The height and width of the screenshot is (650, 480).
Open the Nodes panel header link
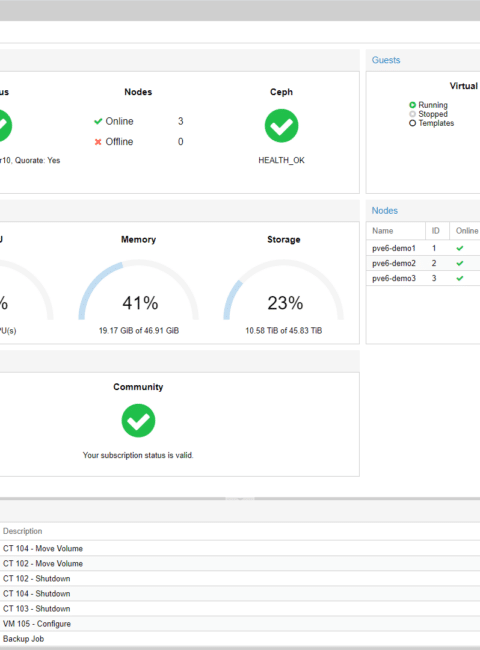(385, 211)
